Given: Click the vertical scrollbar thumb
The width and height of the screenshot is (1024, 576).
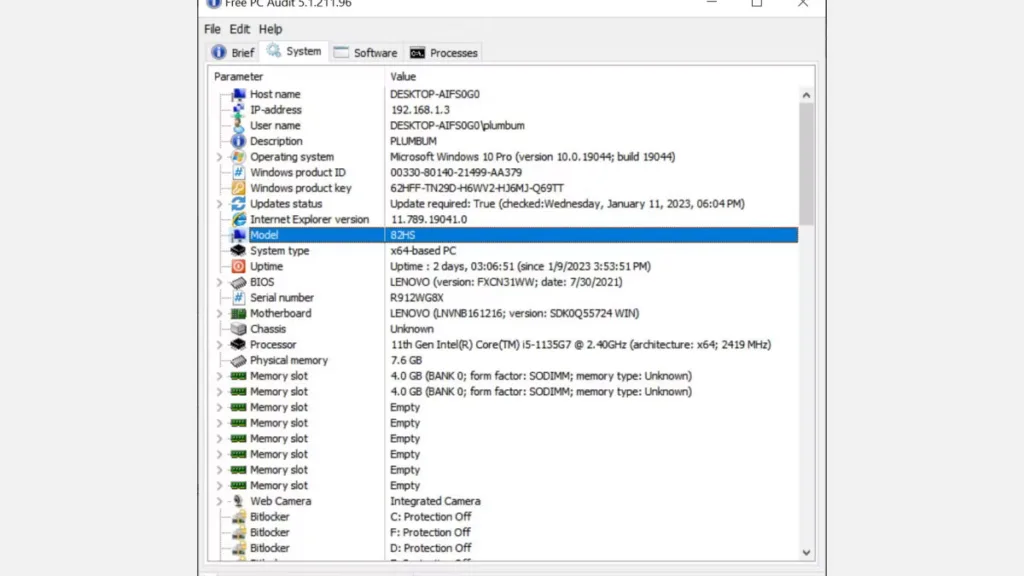Looking at the screenshot, I should click(807, 163).
